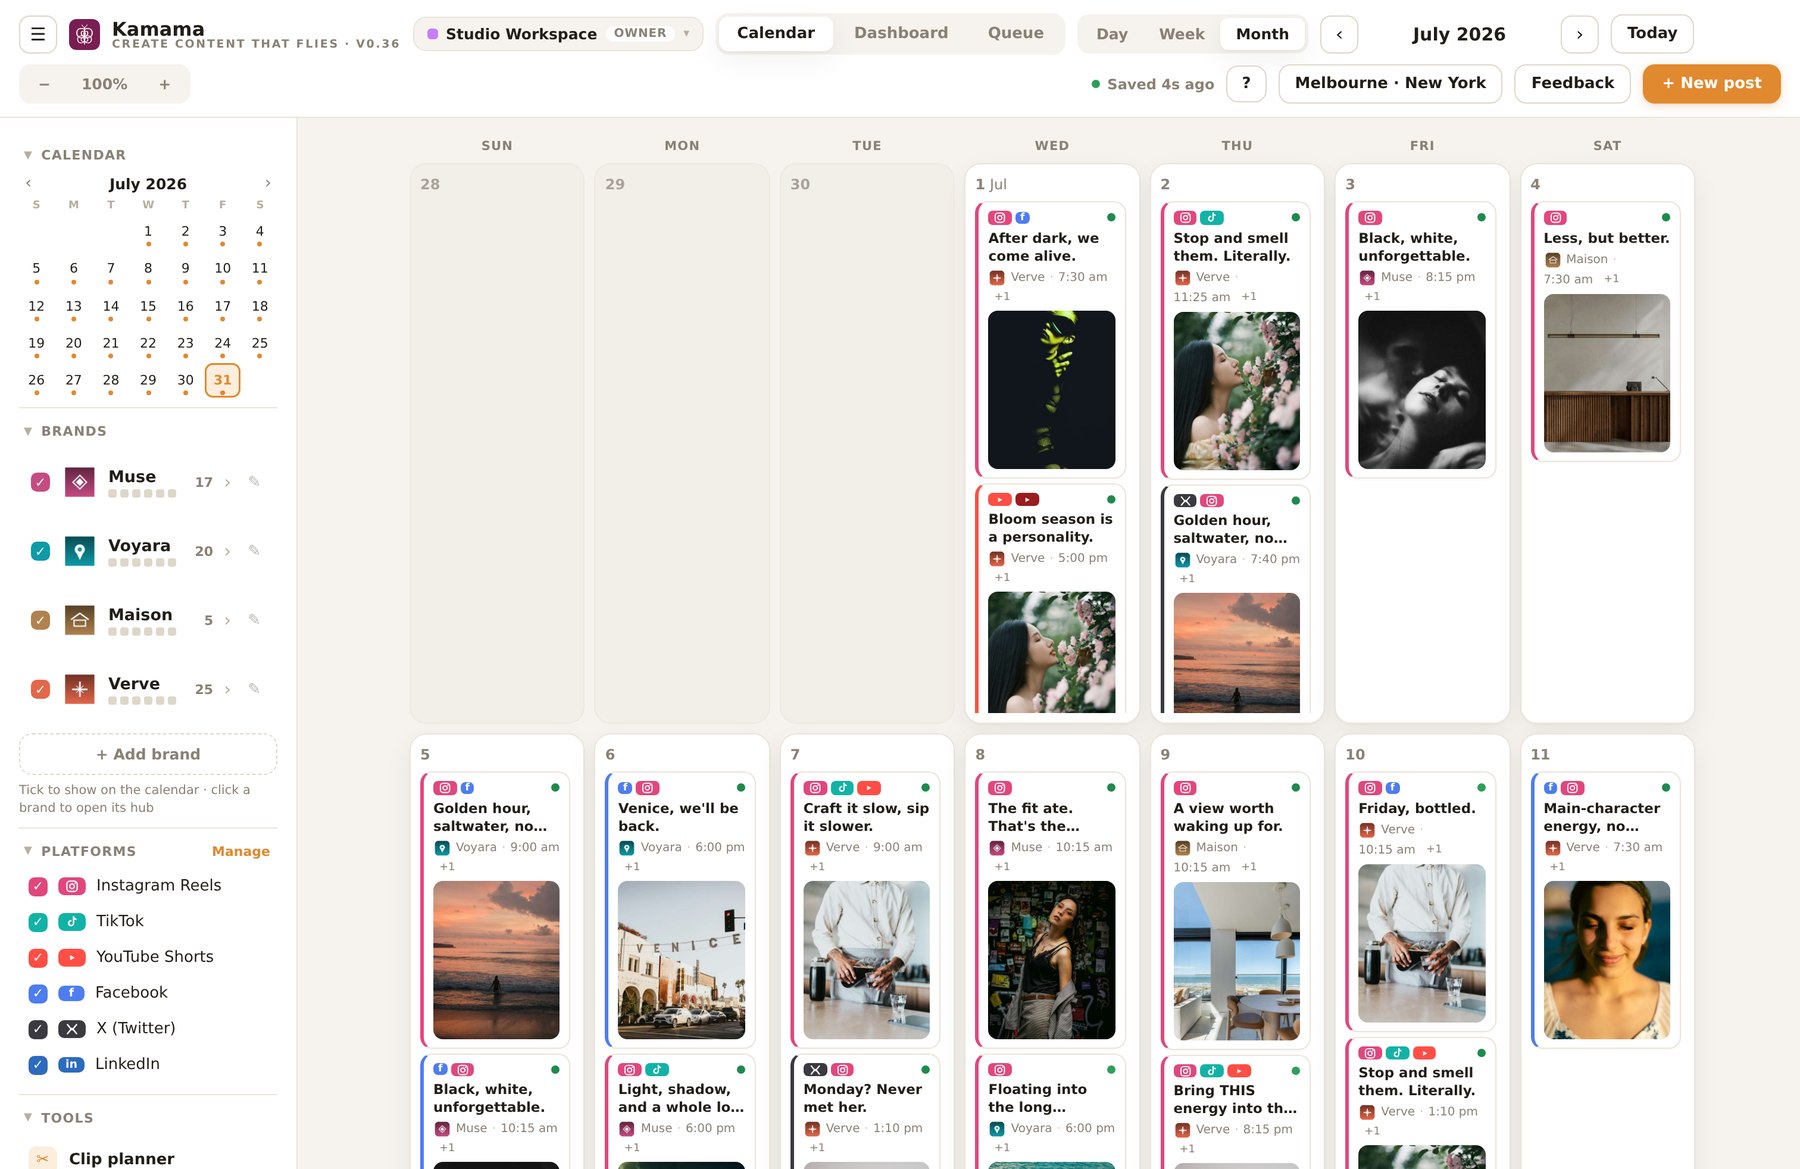Click the Today button
This screenshot has width=1800, height=1169.
[1652, 33]
